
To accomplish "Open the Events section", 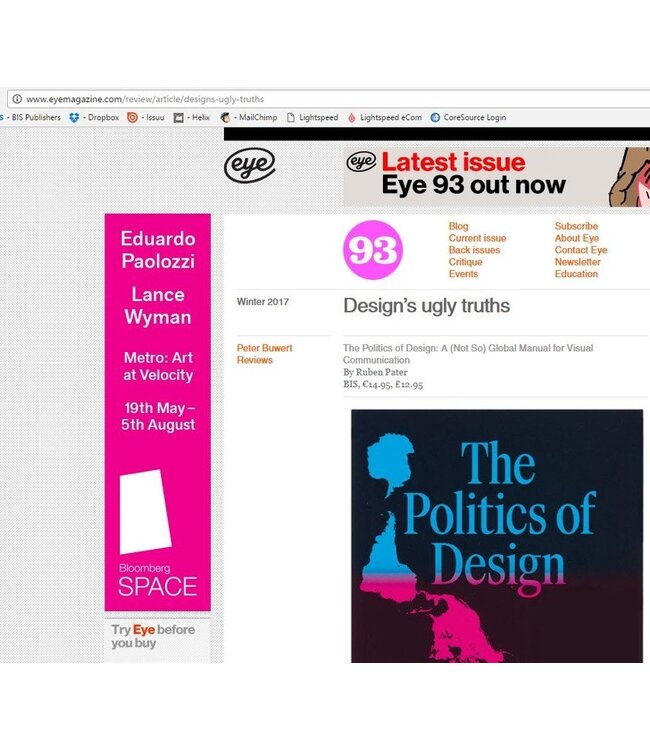I will (463, 274).
